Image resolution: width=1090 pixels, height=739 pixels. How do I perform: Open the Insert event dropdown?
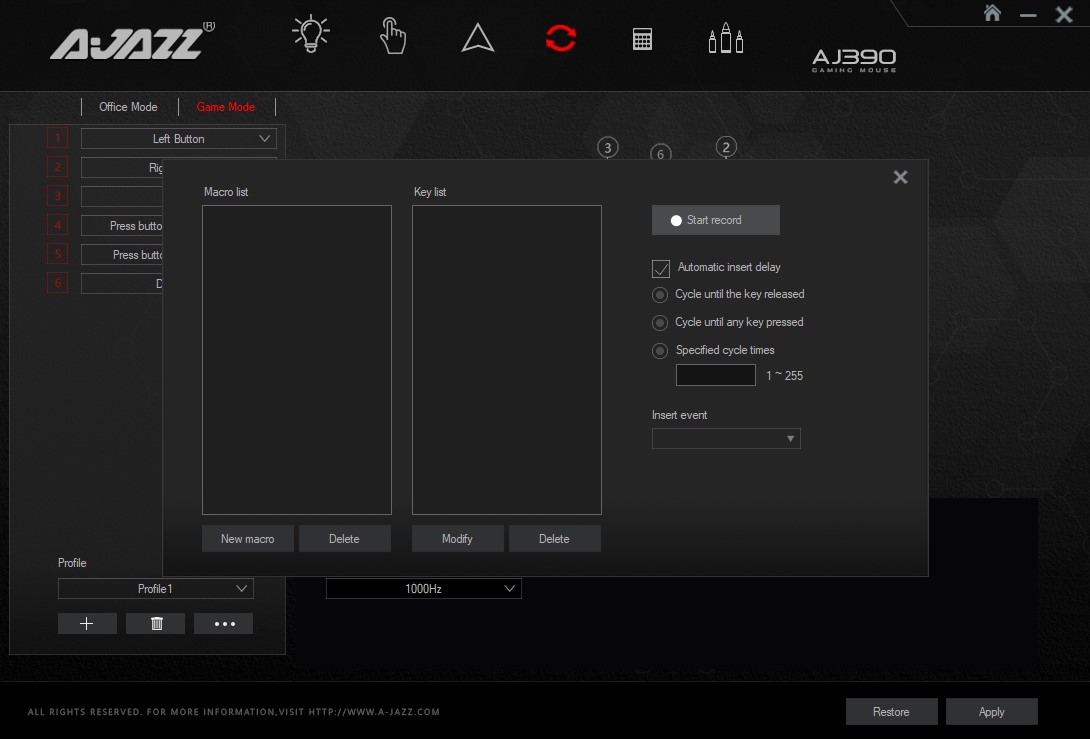click(726, 438)
